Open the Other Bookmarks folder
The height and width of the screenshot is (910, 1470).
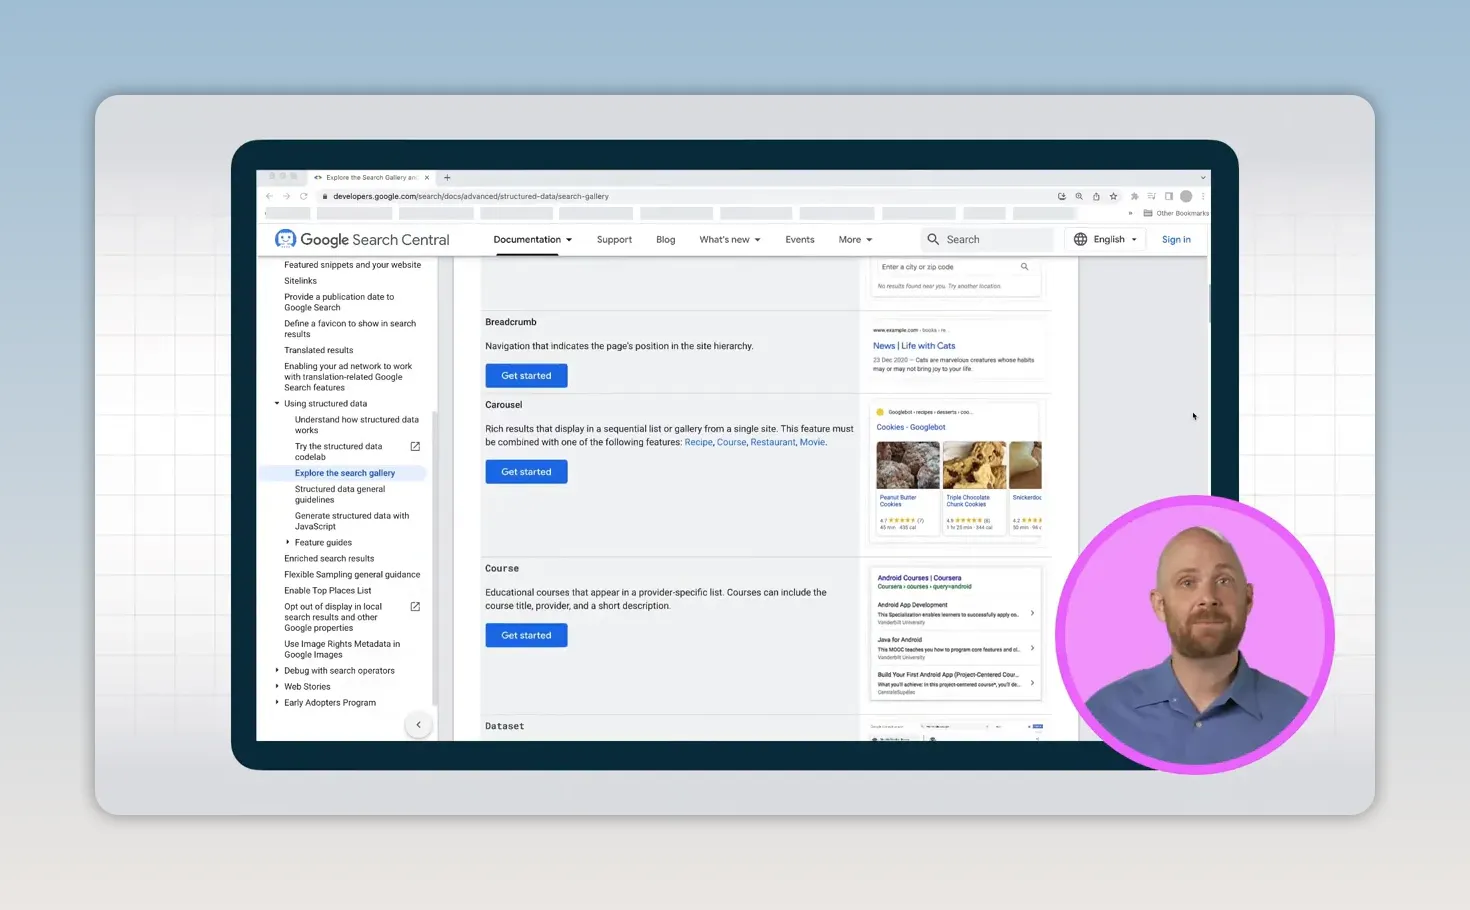(x=1176, y=213)
